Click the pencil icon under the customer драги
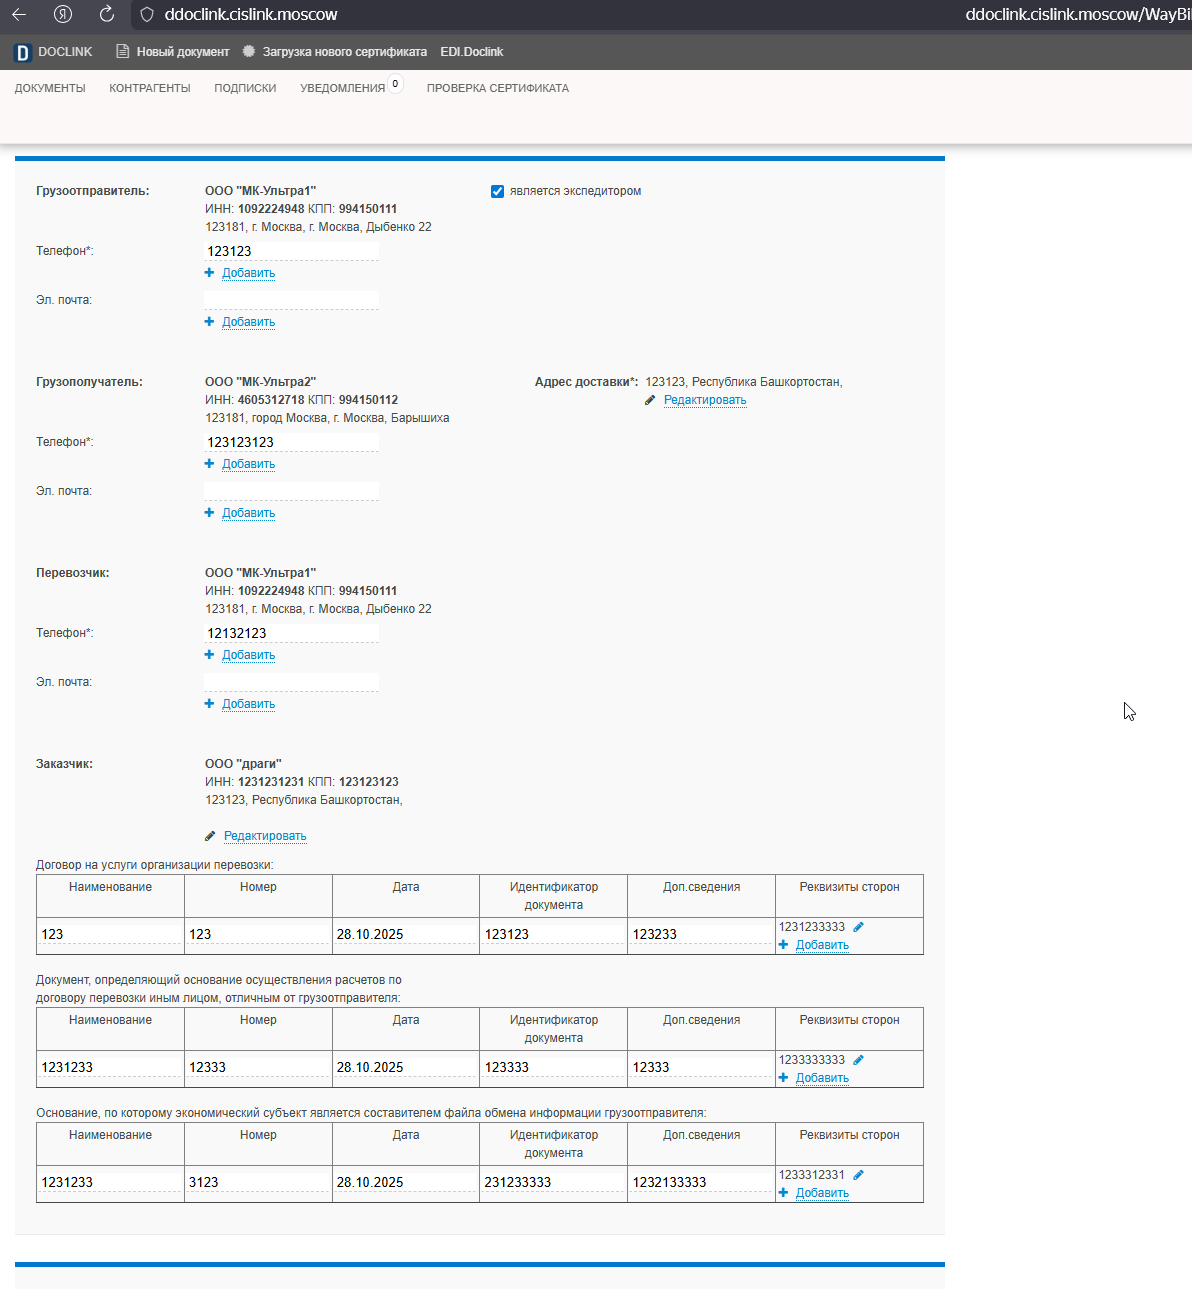This screenshot has height=1289, width=1192. pos(210,836)
